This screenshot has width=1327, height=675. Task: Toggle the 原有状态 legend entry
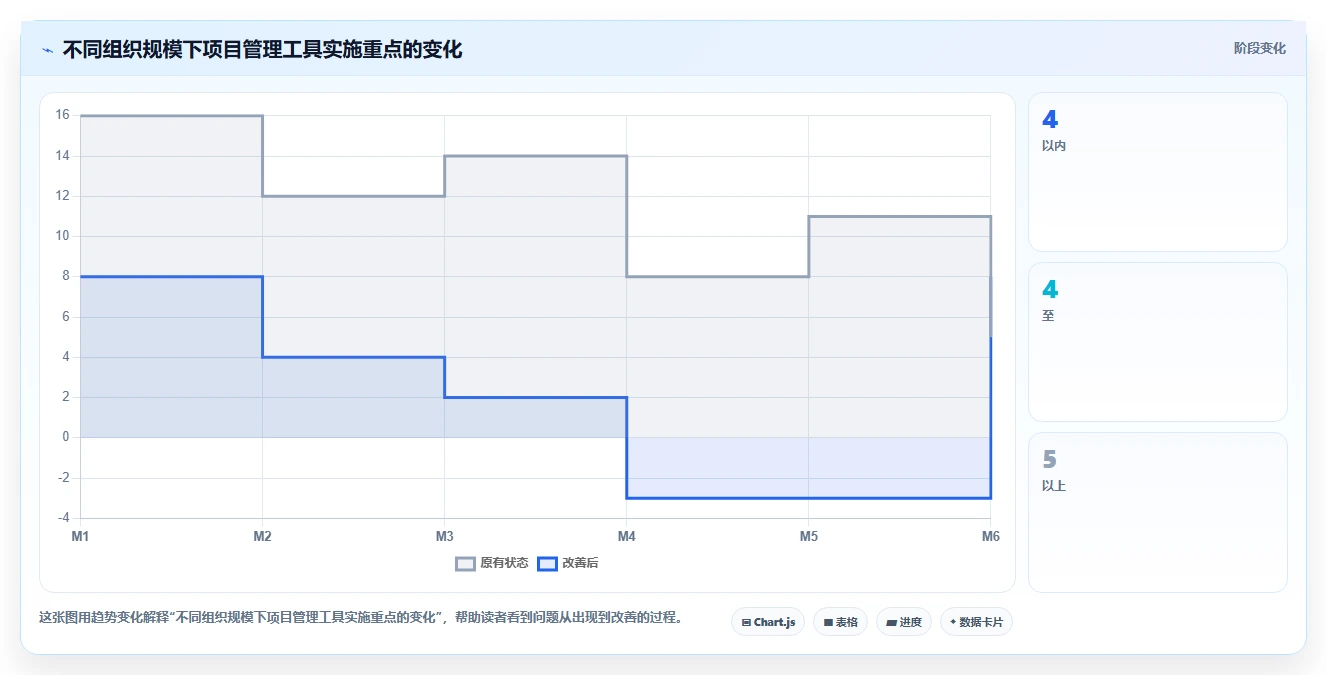click(492, 563)
